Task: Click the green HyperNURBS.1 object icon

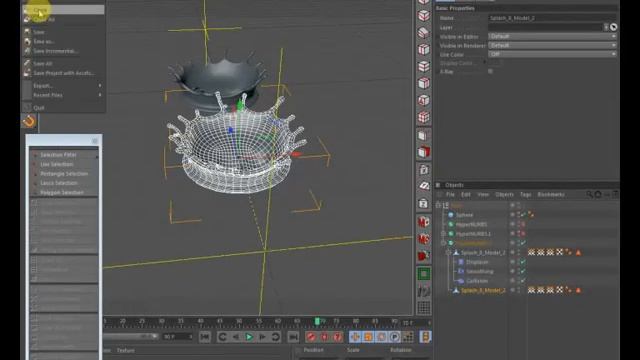Action: click(x=451, y=233)
